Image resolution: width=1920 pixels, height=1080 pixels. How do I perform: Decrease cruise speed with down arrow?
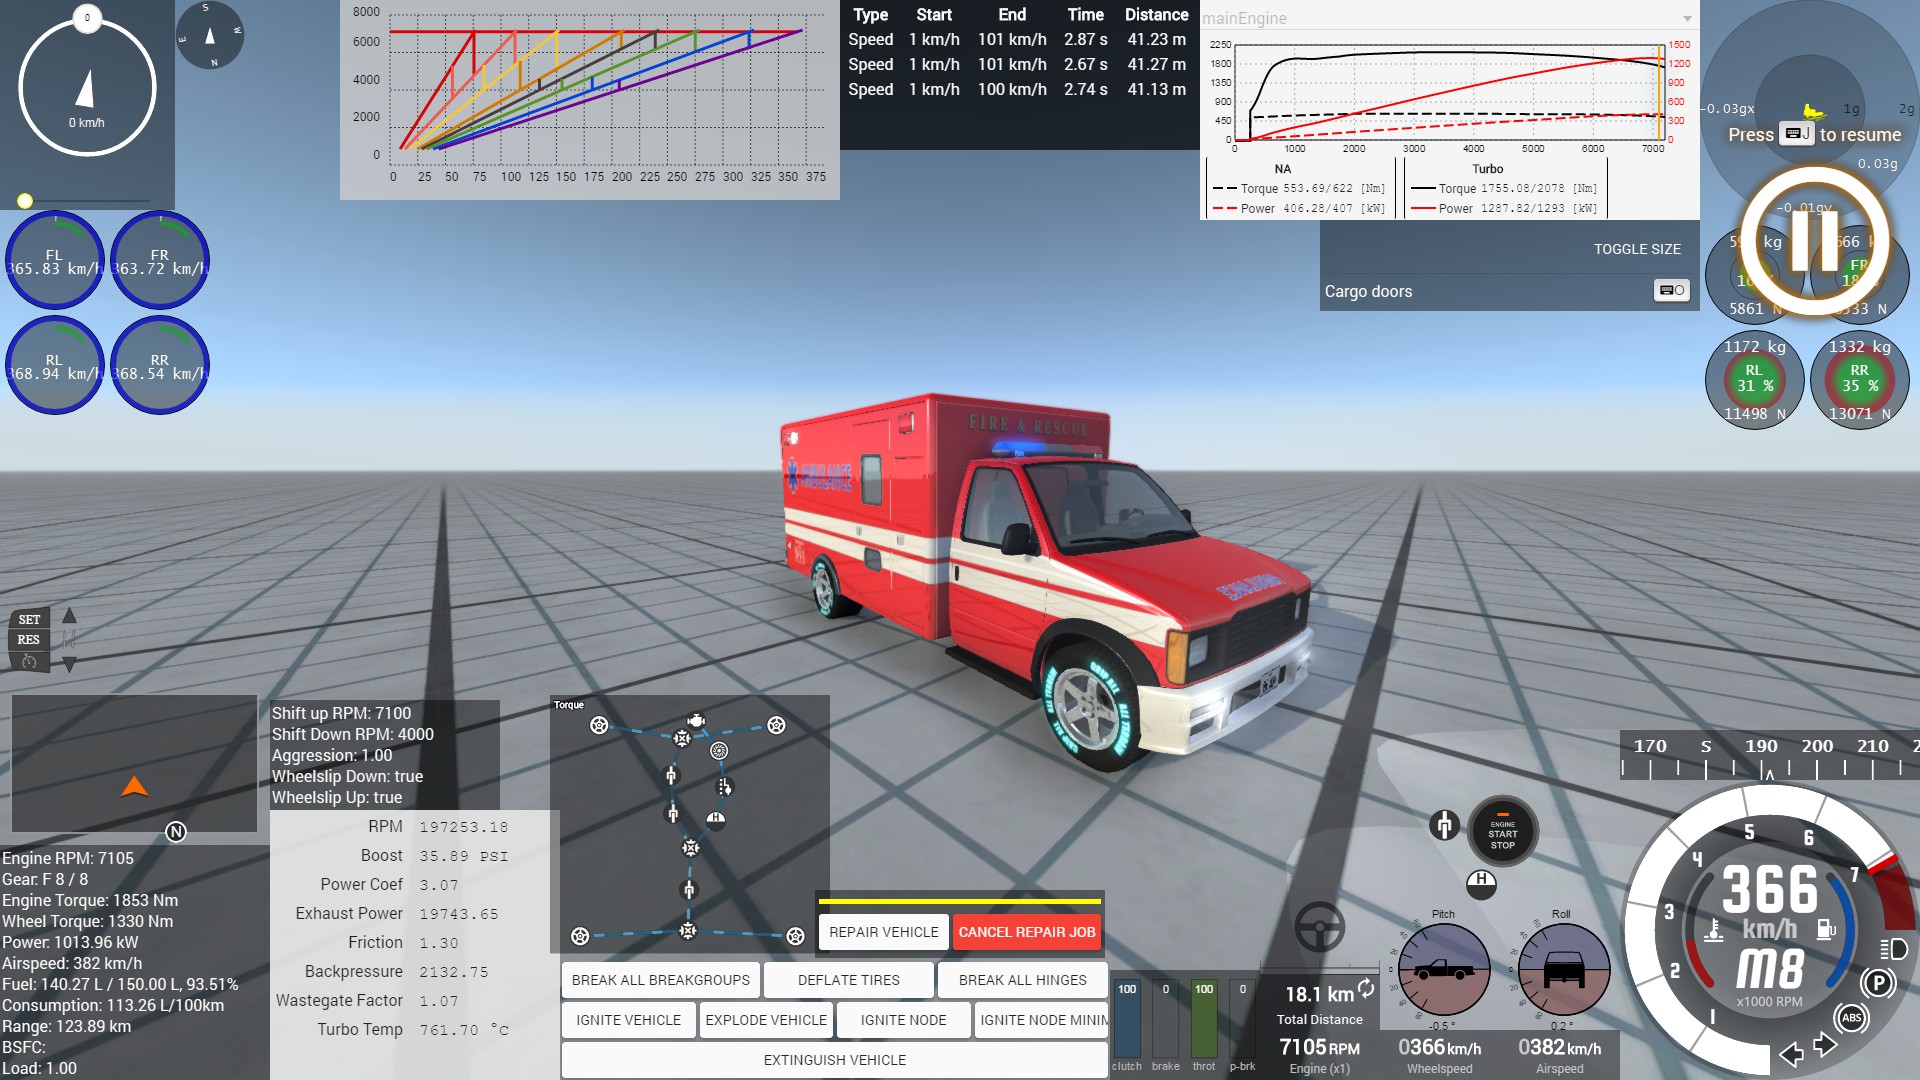[69, 663]
